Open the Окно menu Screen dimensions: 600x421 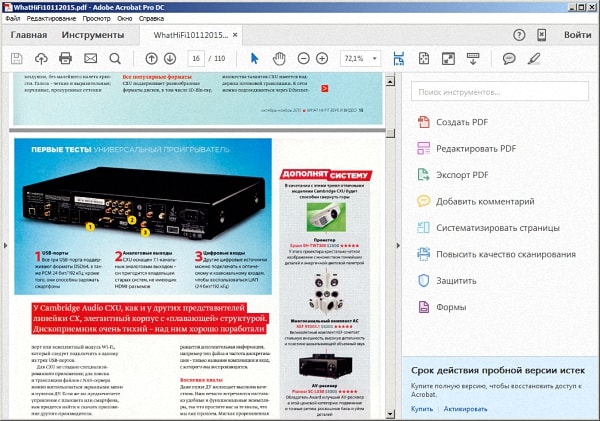(x=125, y=18)
